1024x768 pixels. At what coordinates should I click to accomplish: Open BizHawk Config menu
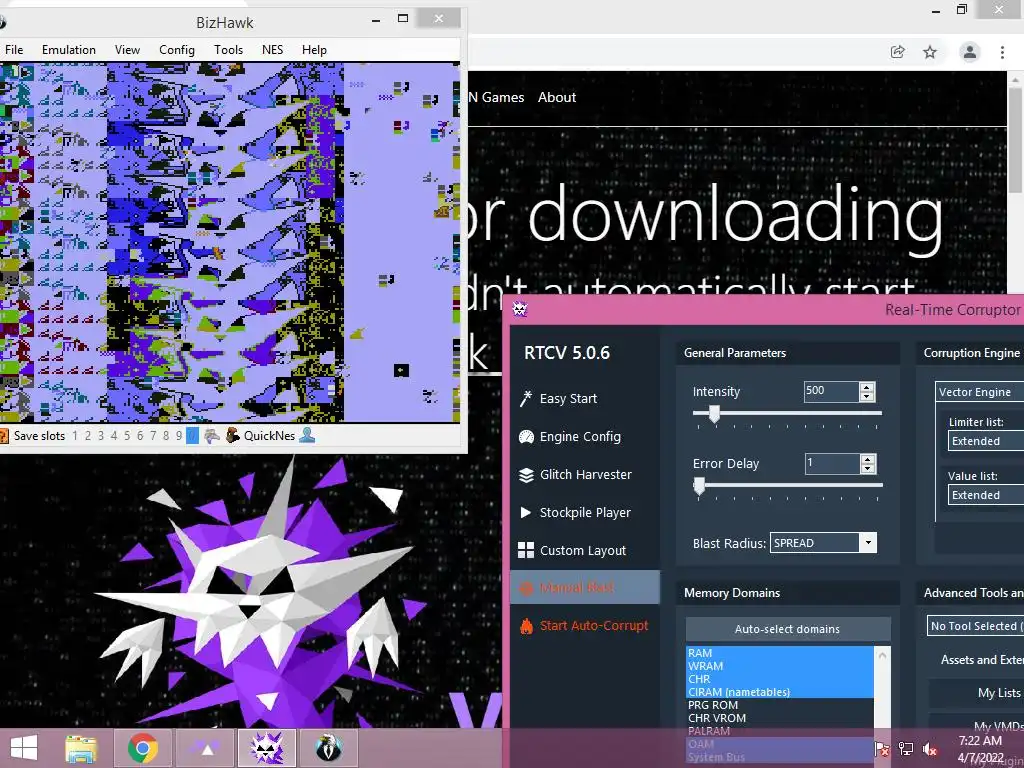[177, 50]
